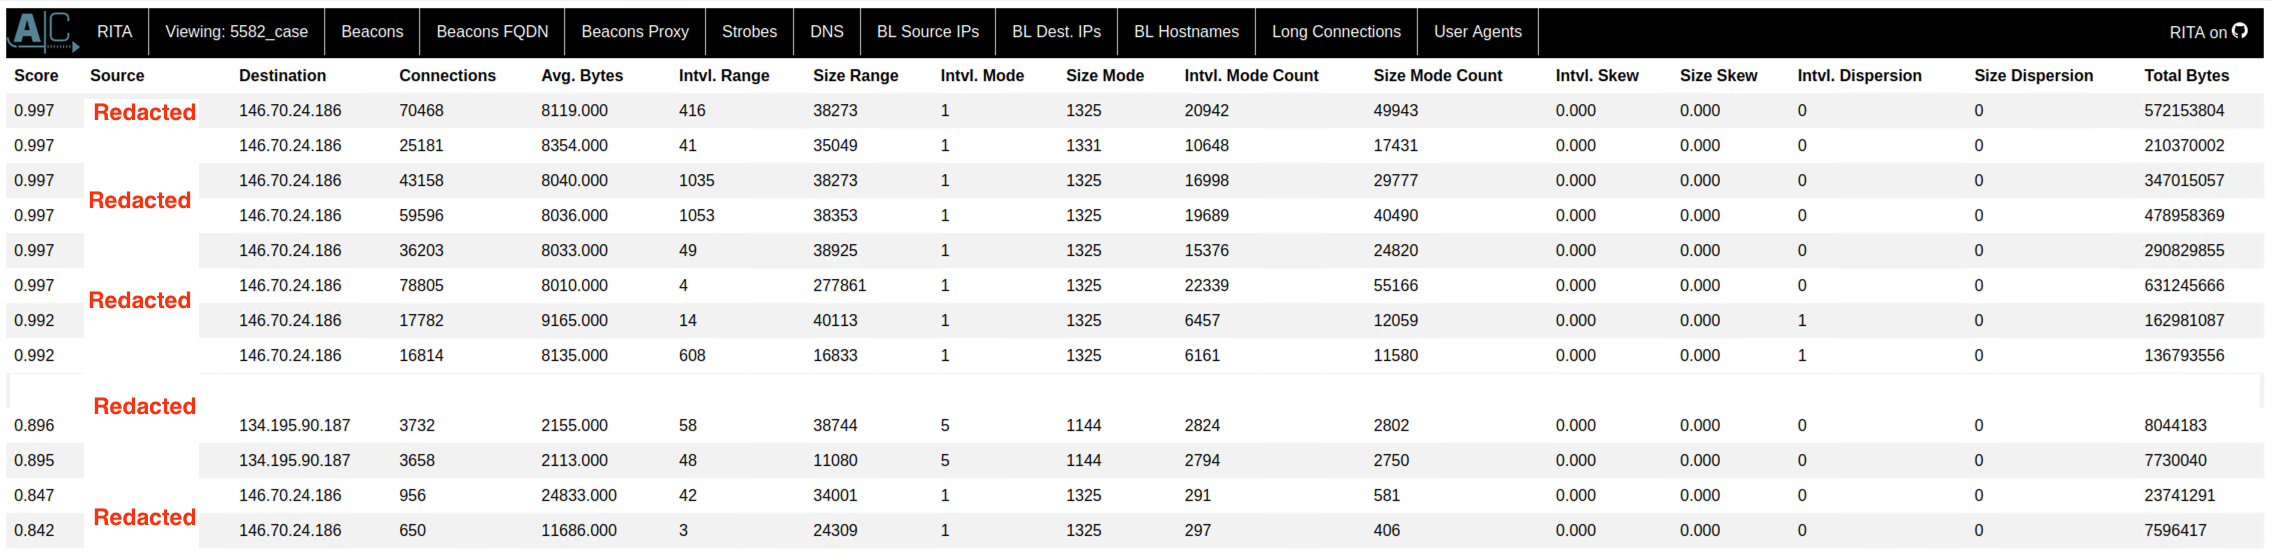View the BL Dest. IPs tab
Viewport: 2272px width, 553px height.
(1056, 32)
